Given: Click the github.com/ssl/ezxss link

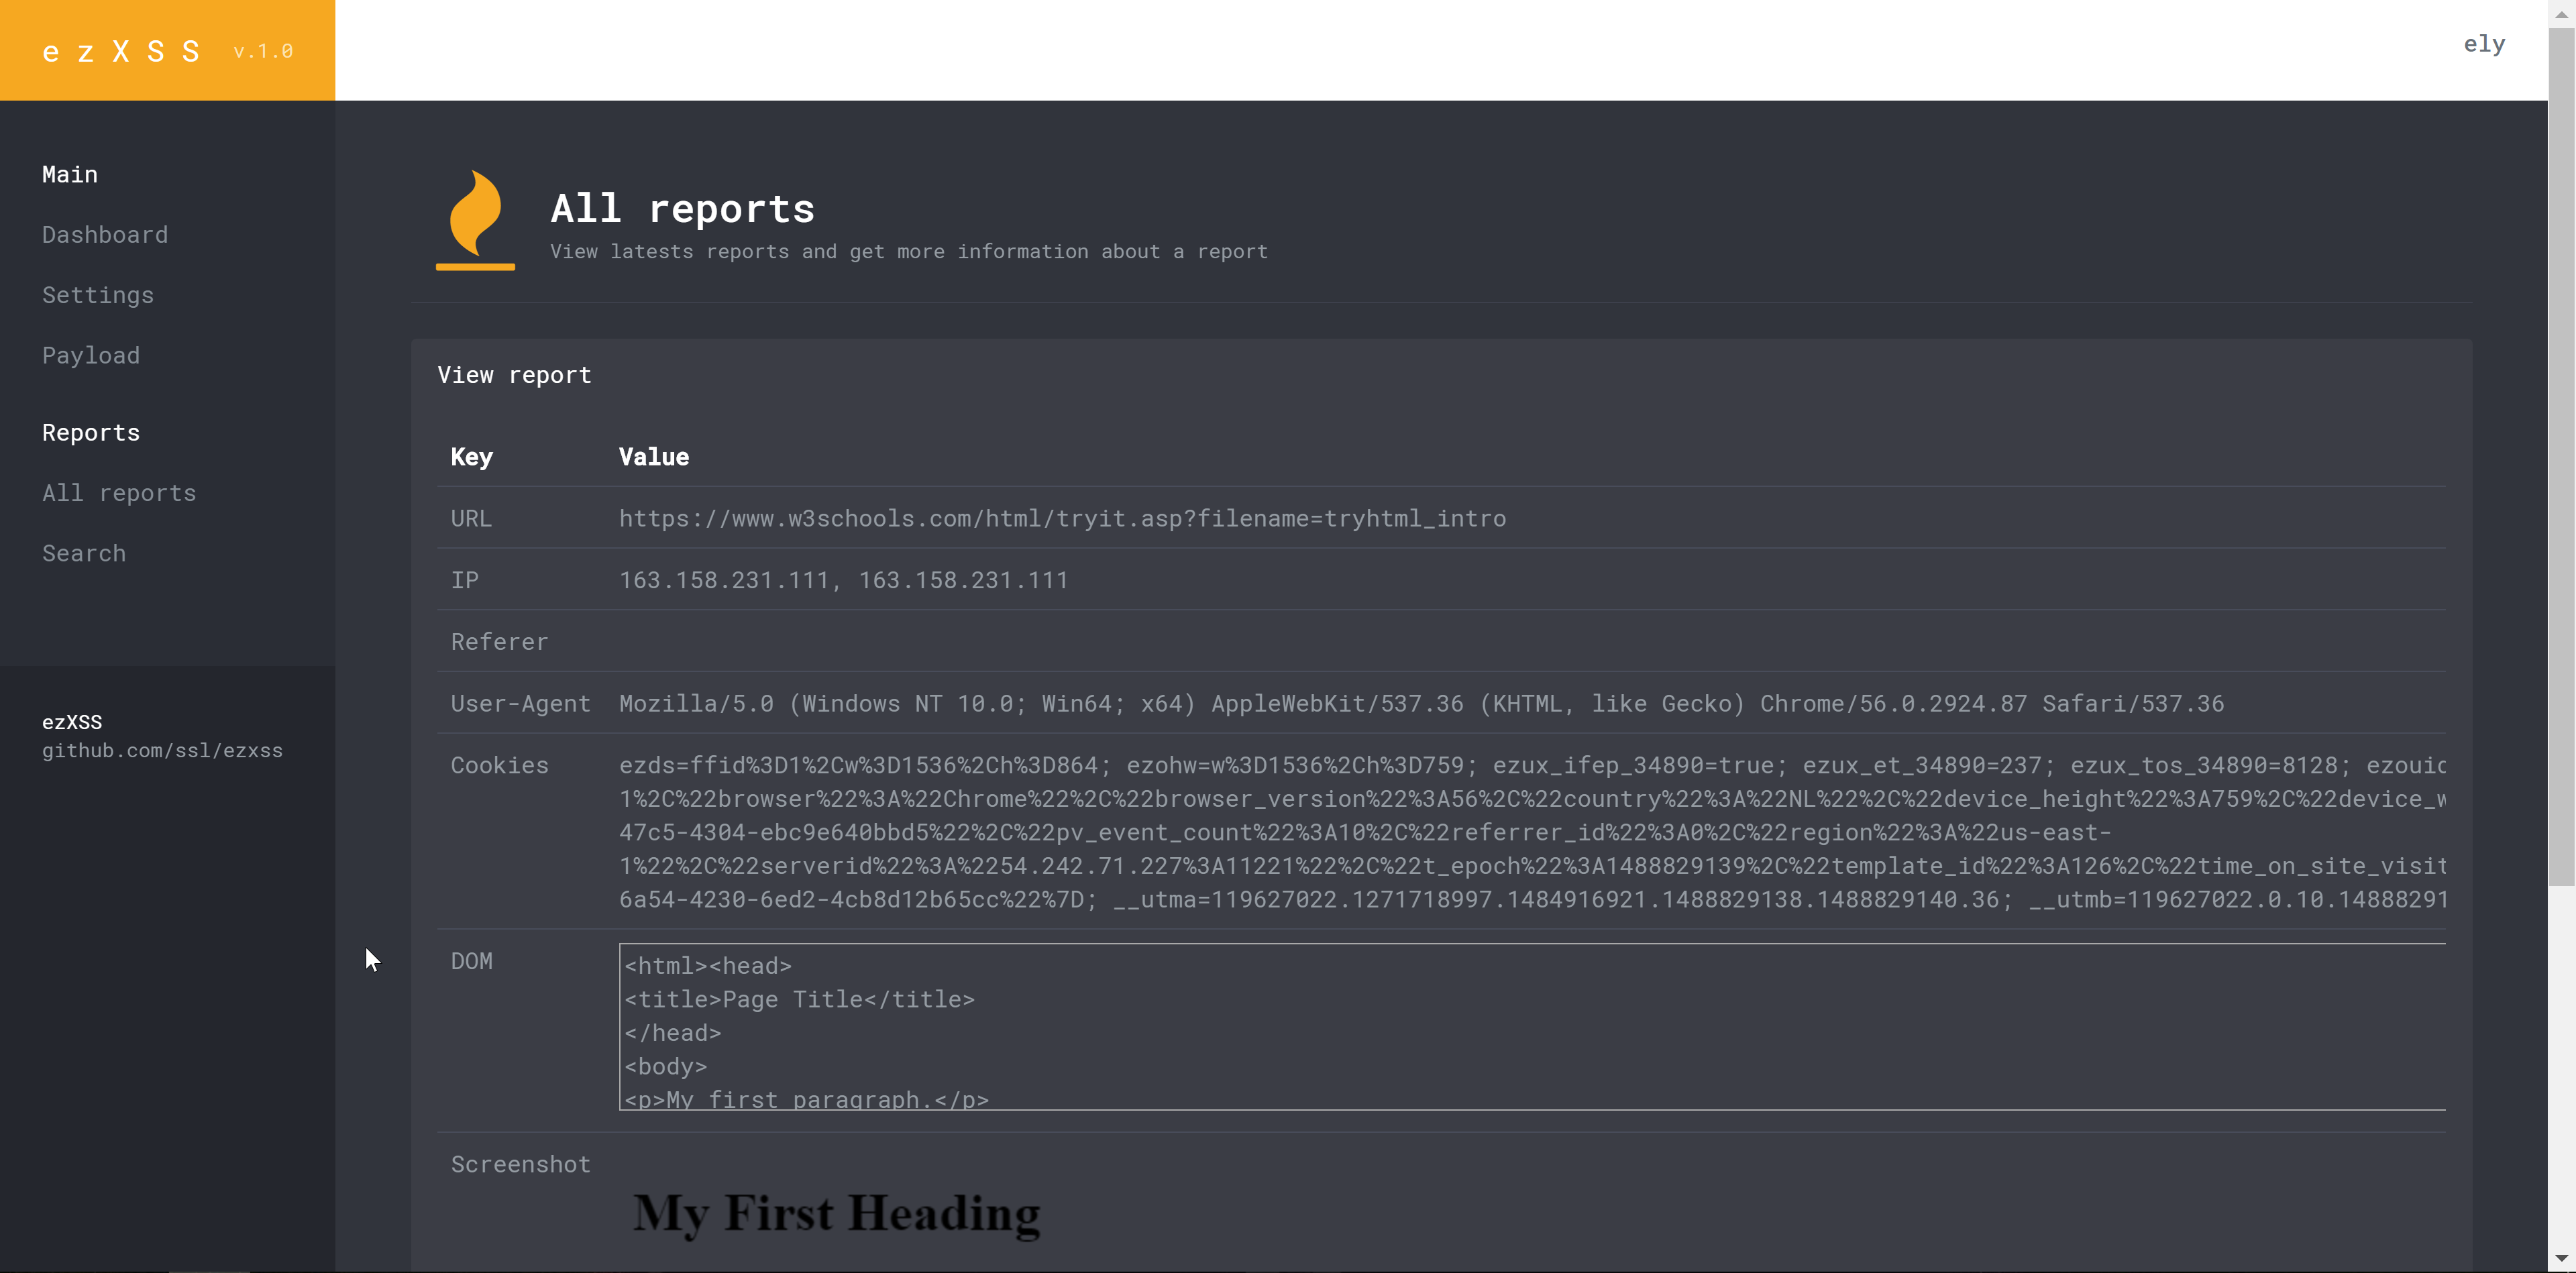Looking at the screenshot, I should point(161,749).
